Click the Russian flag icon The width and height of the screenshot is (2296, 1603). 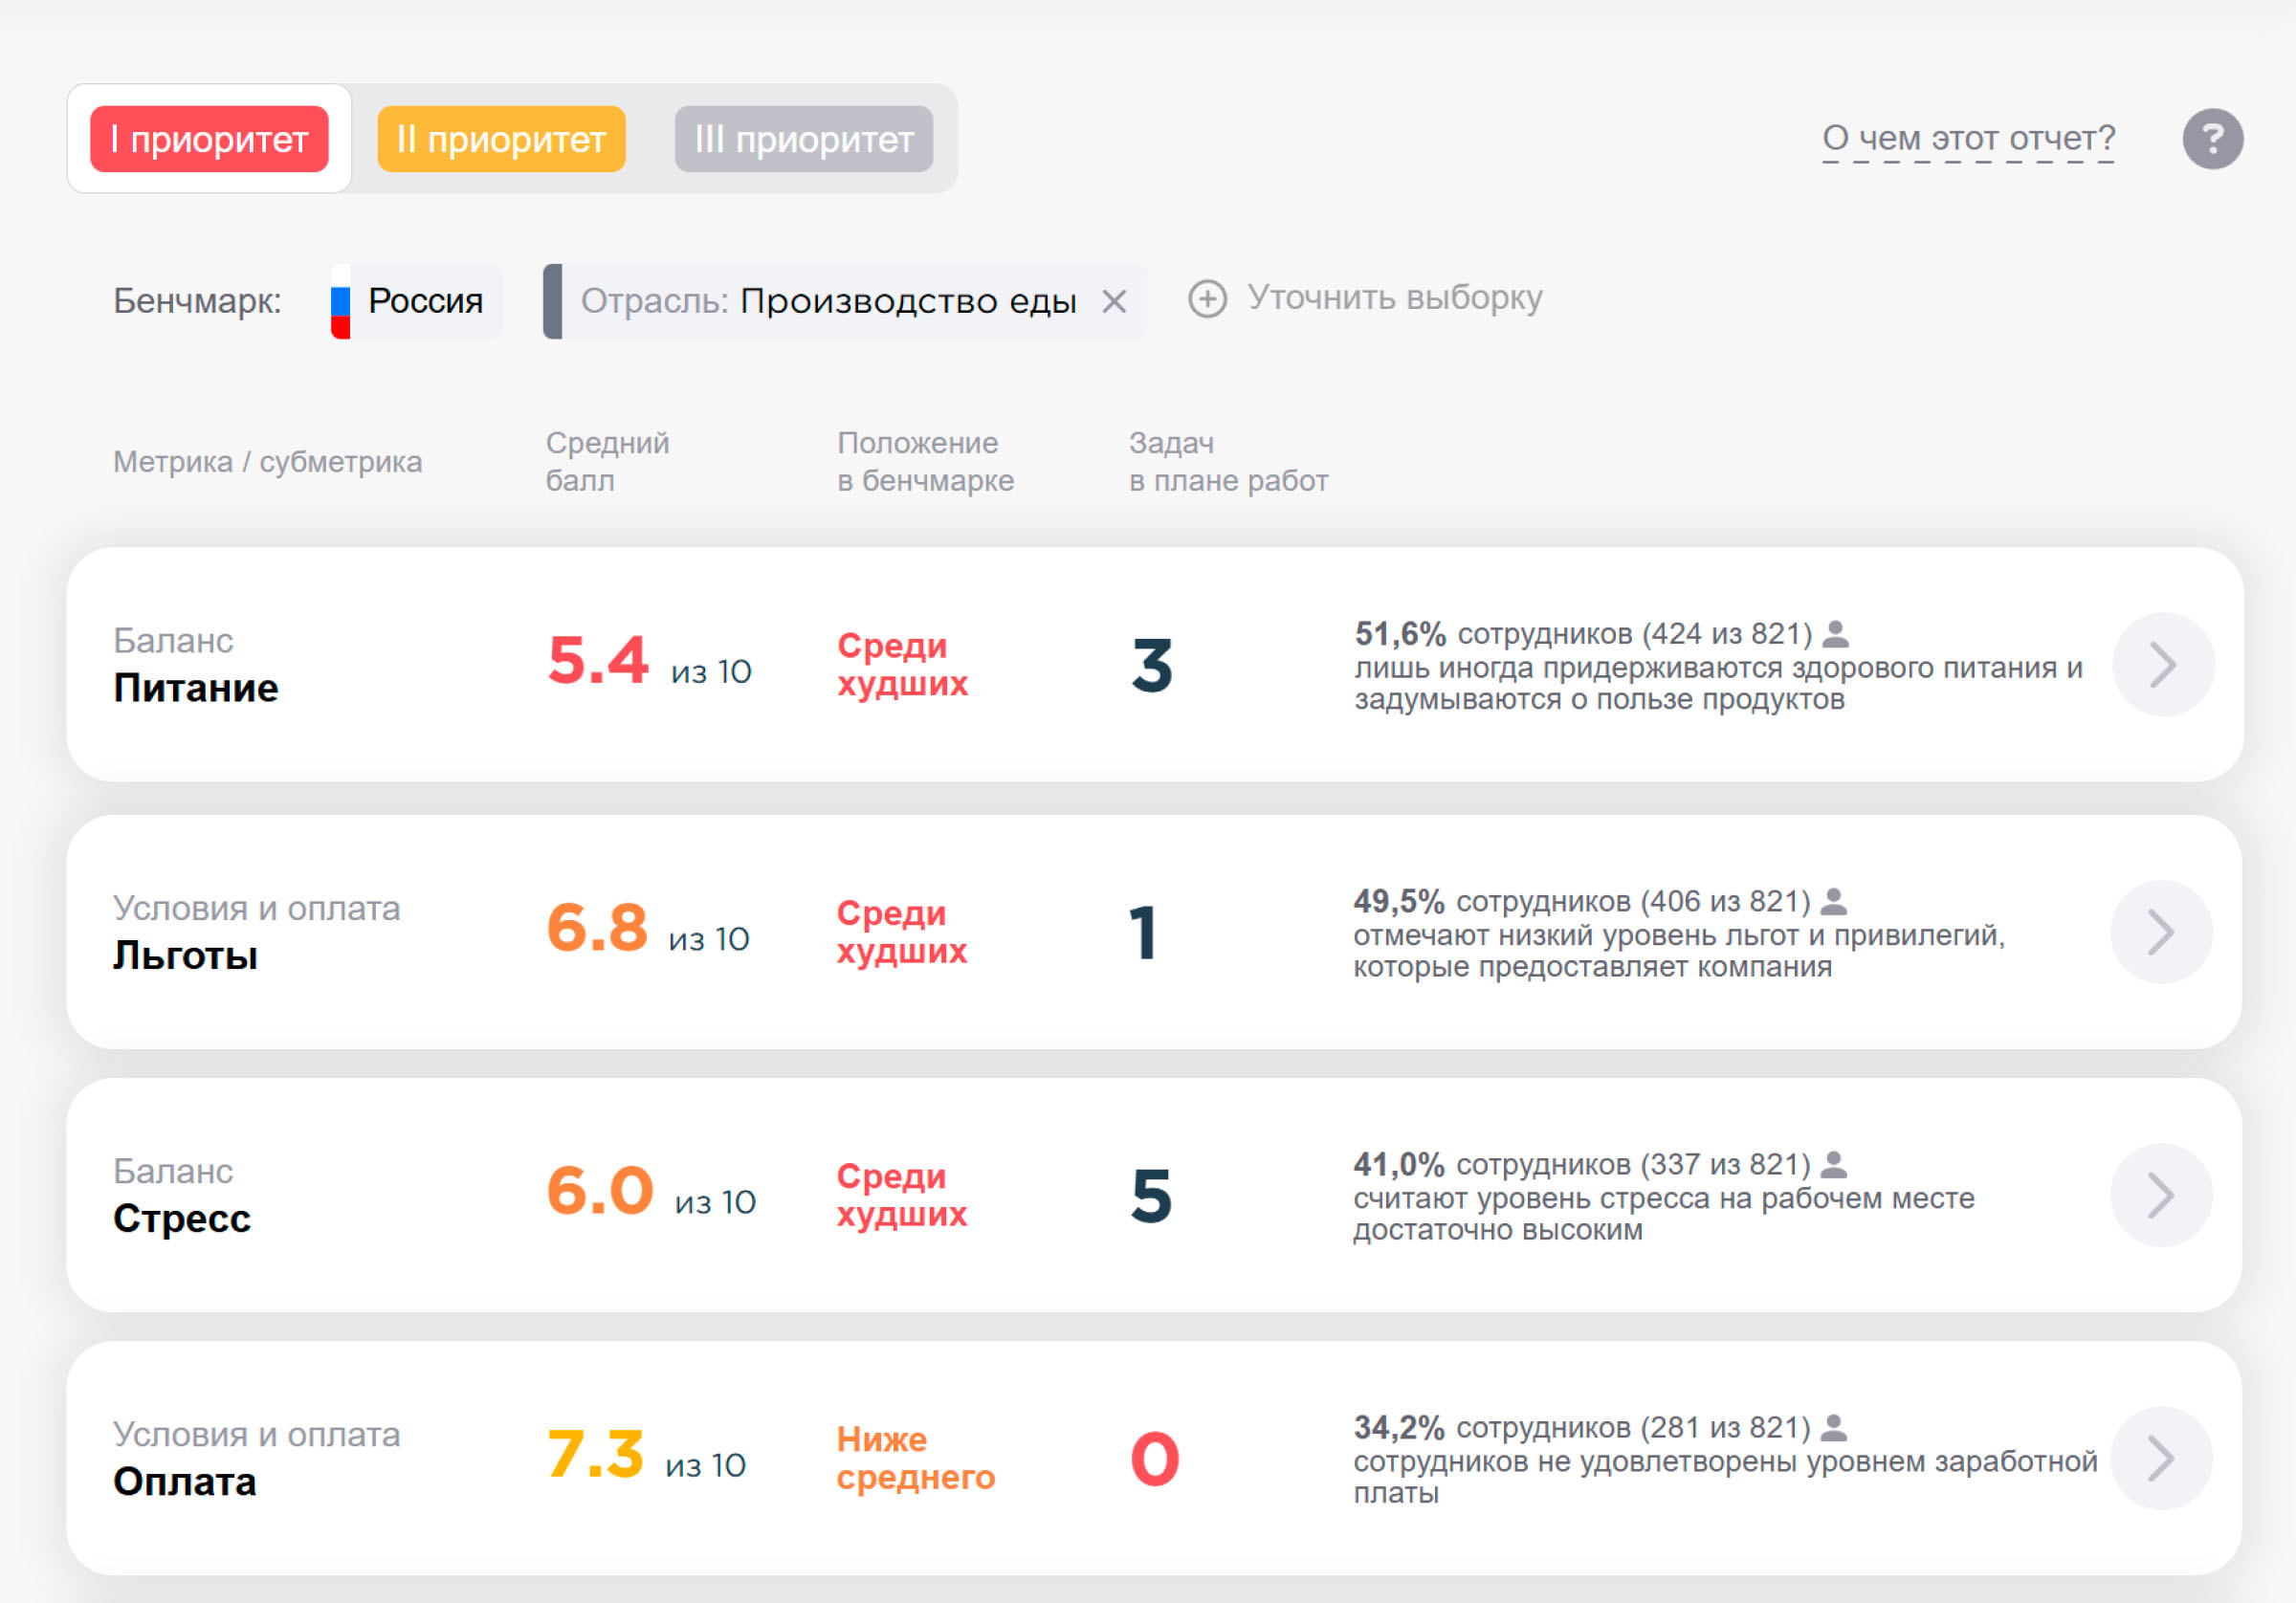341,301
